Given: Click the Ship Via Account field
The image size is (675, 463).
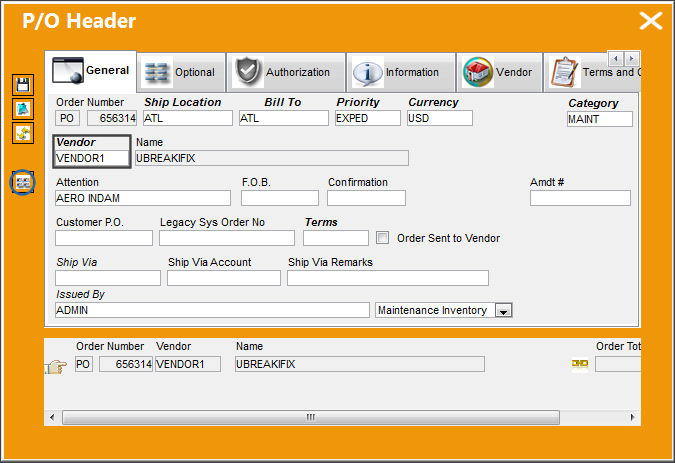Looking at the screenshot, I should pyautogui.click(x=224, y=278).
